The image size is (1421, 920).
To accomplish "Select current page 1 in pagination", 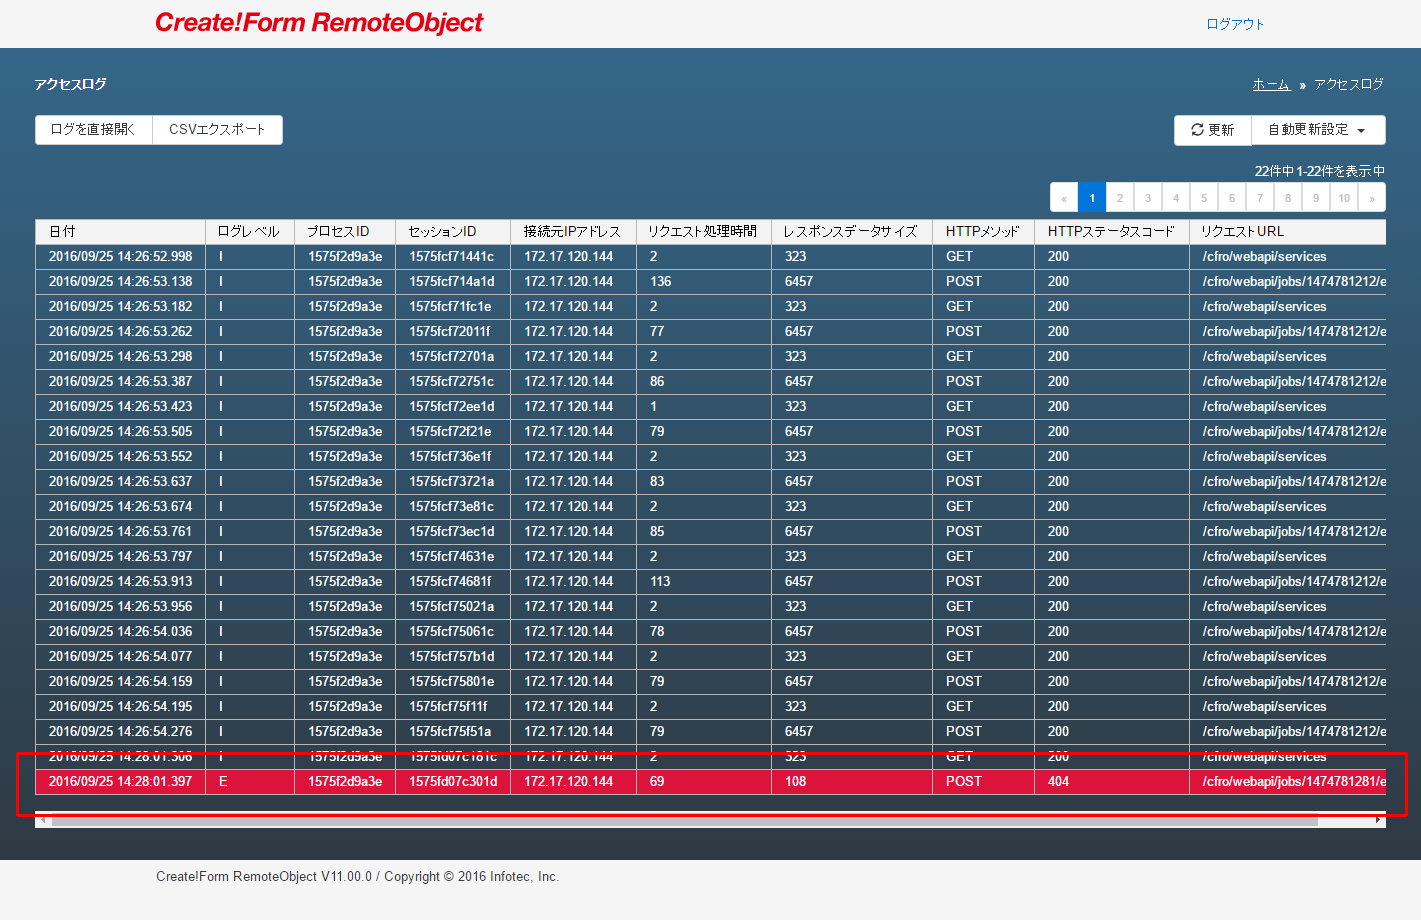I will click(x=1092, y=198).
